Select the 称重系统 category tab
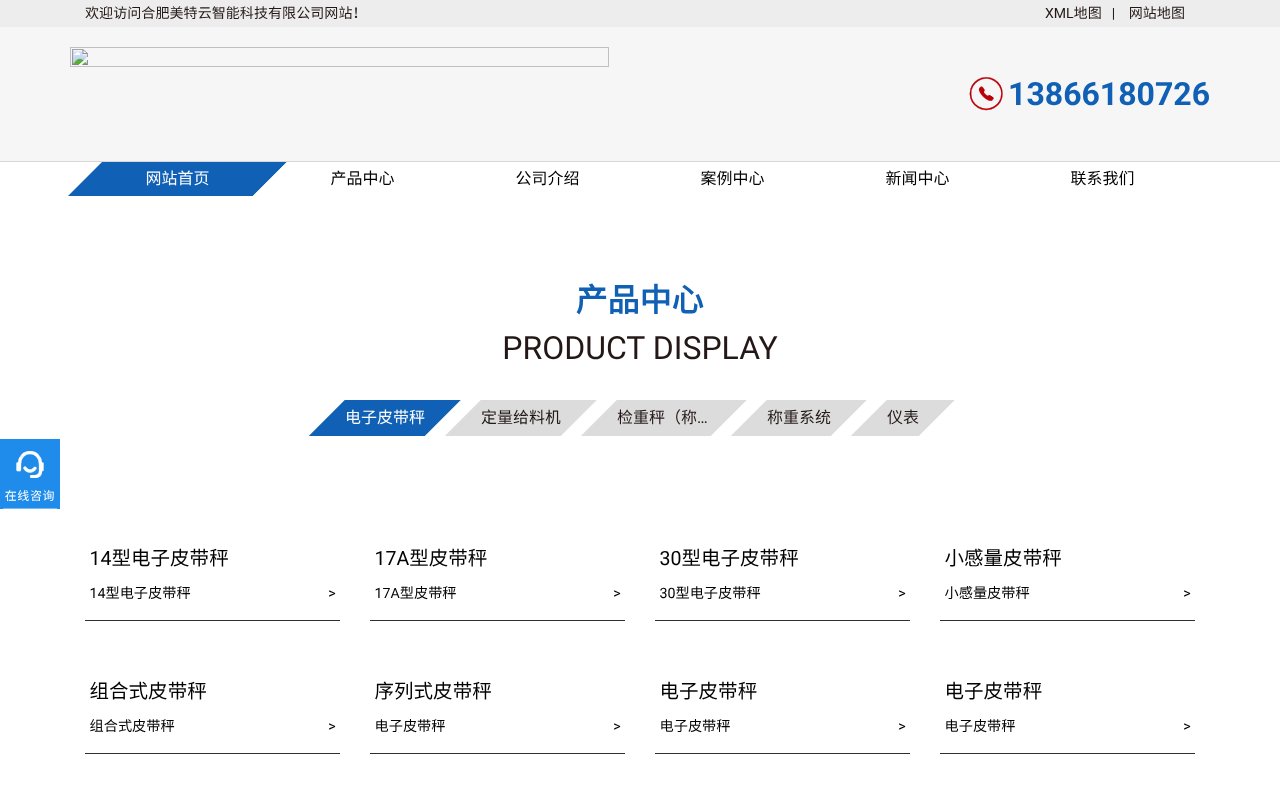 click(x=799, y=417)
